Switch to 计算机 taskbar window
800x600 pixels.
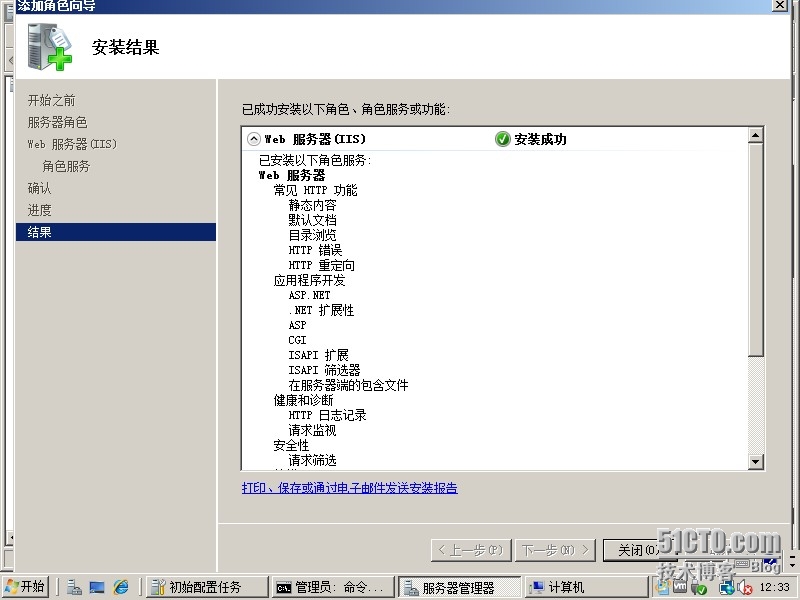point(586,587)
